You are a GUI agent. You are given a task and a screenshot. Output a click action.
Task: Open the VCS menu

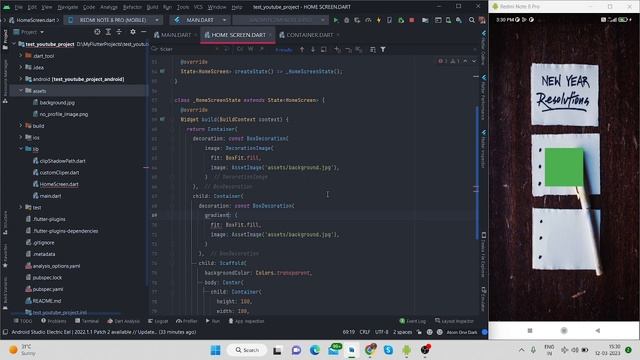point(198,7)
